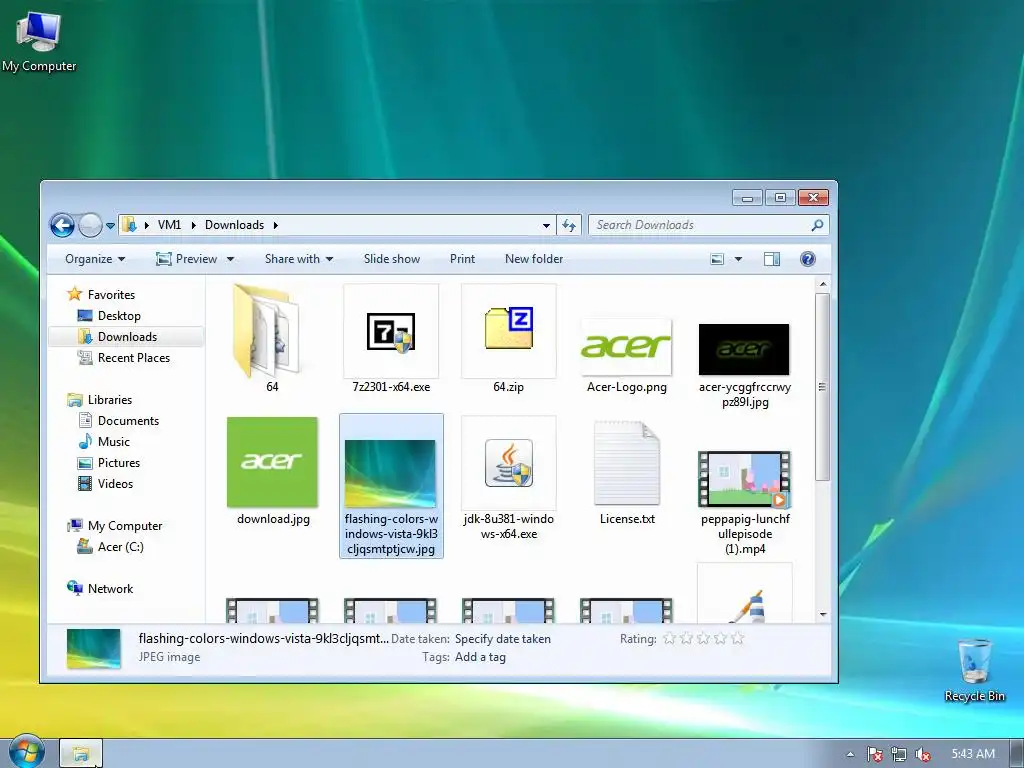
Task: Click the Print toolbar button
Action: click(462, 259)
